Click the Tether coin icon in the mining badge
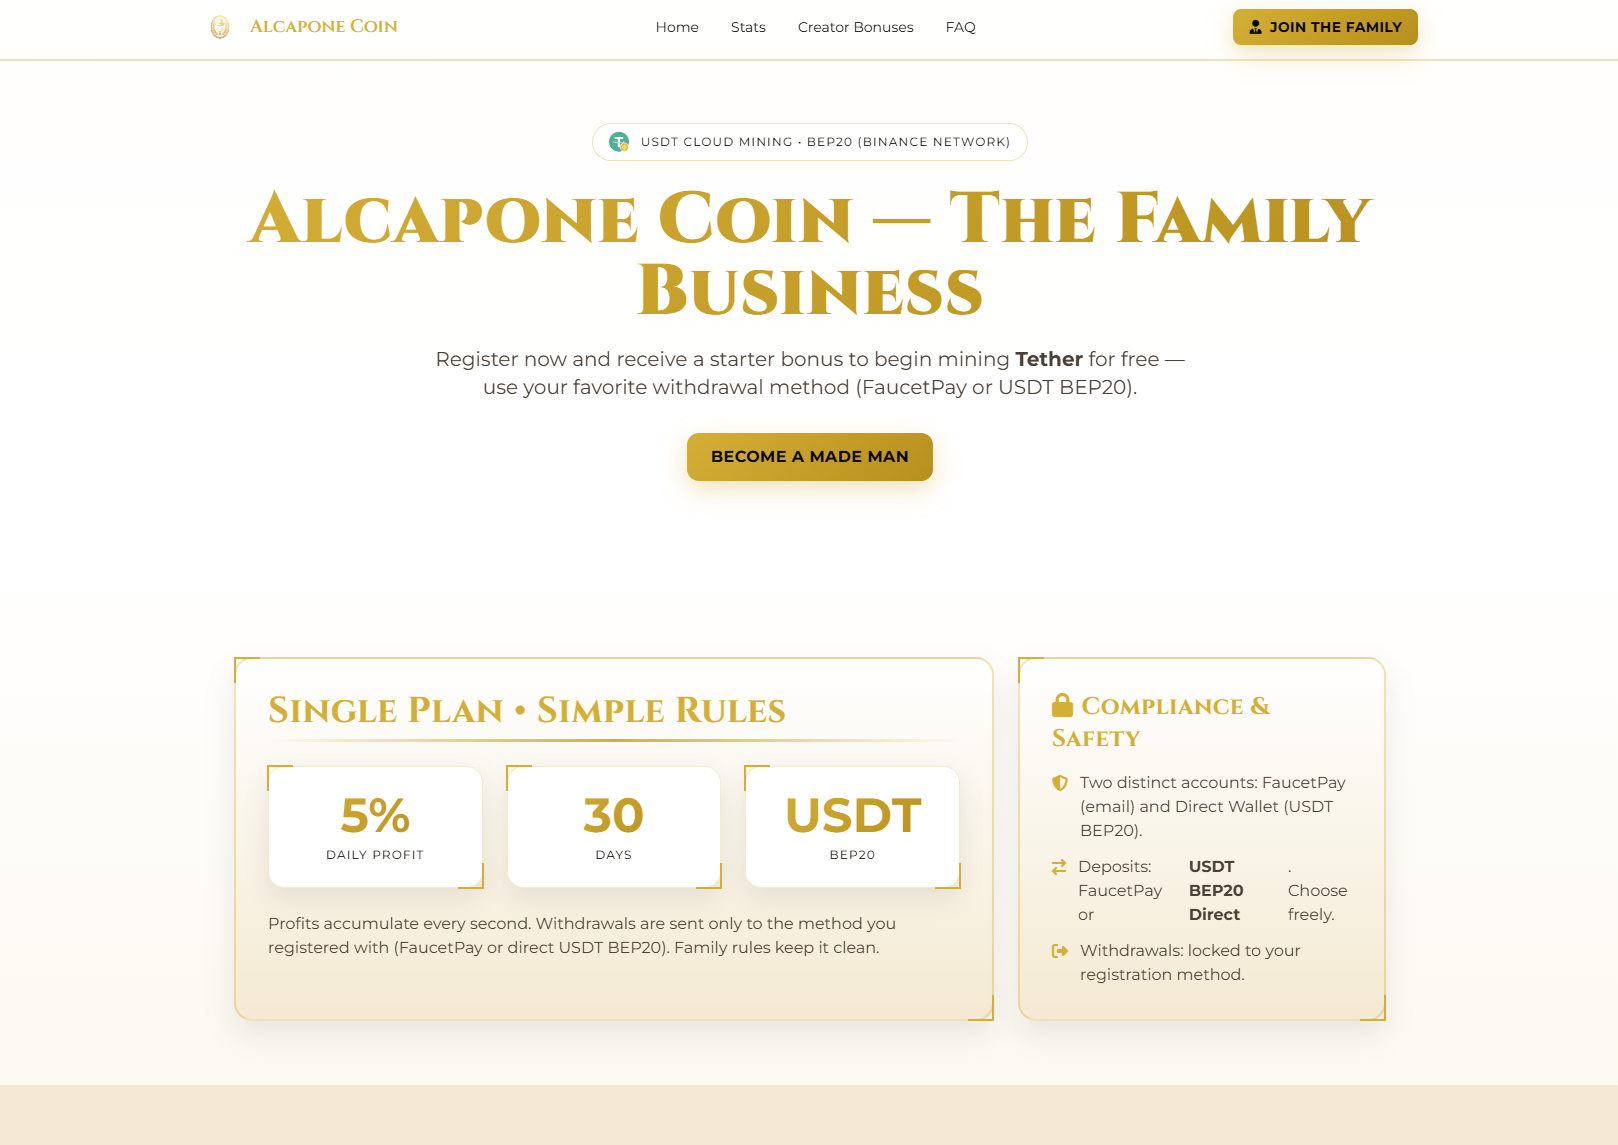Screen dimensions: 1618x1145 pyautogui.click(x=618, y=142)
